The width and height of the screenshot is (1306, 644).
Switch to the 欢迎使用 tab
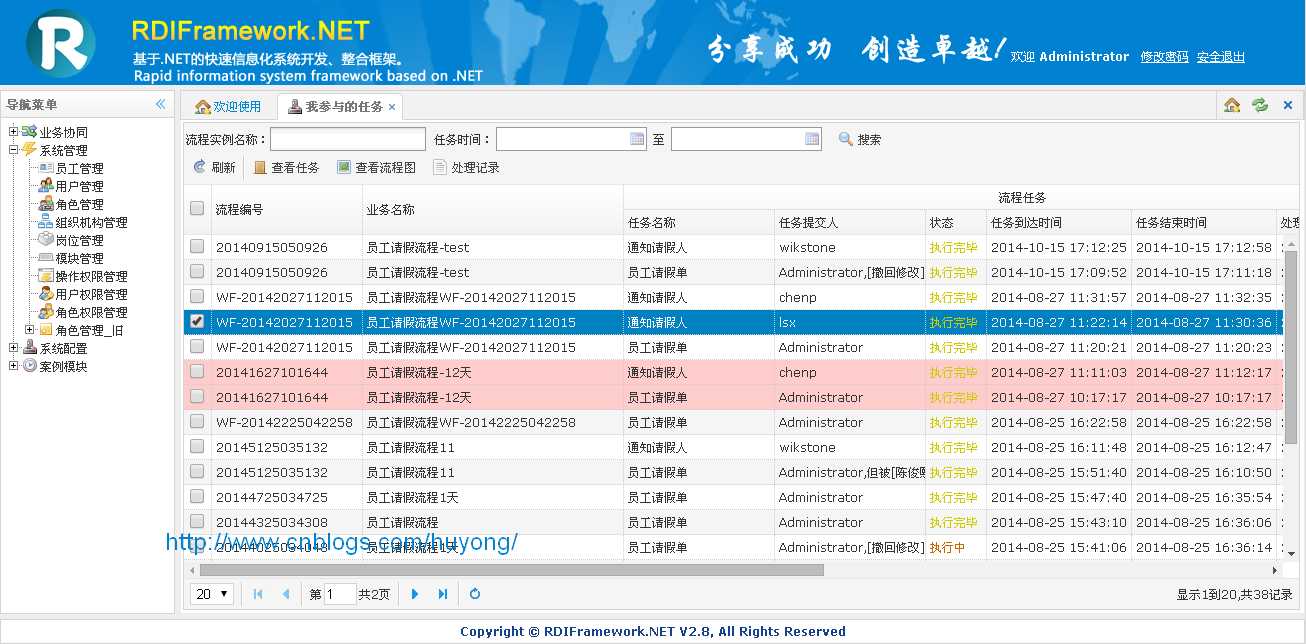(228, 106)
